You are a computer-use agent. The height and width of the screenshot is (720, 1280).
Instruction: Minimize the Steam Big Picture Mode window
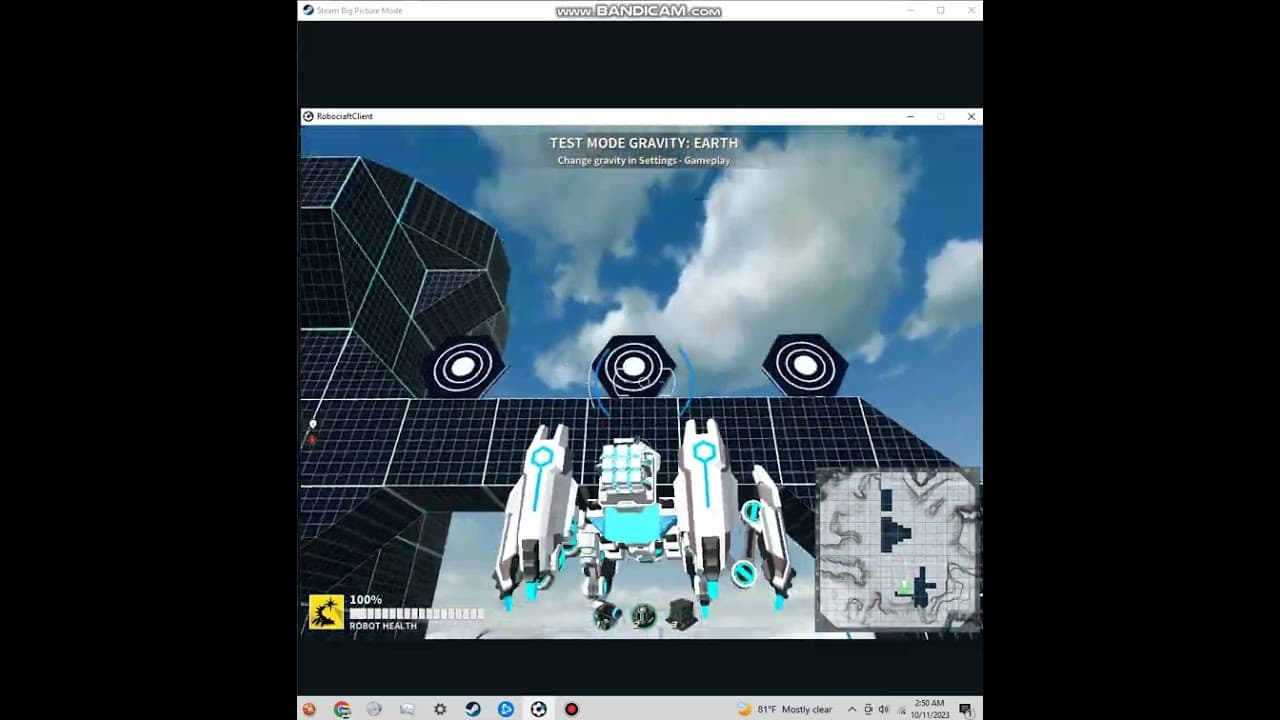tap(910, 10)
